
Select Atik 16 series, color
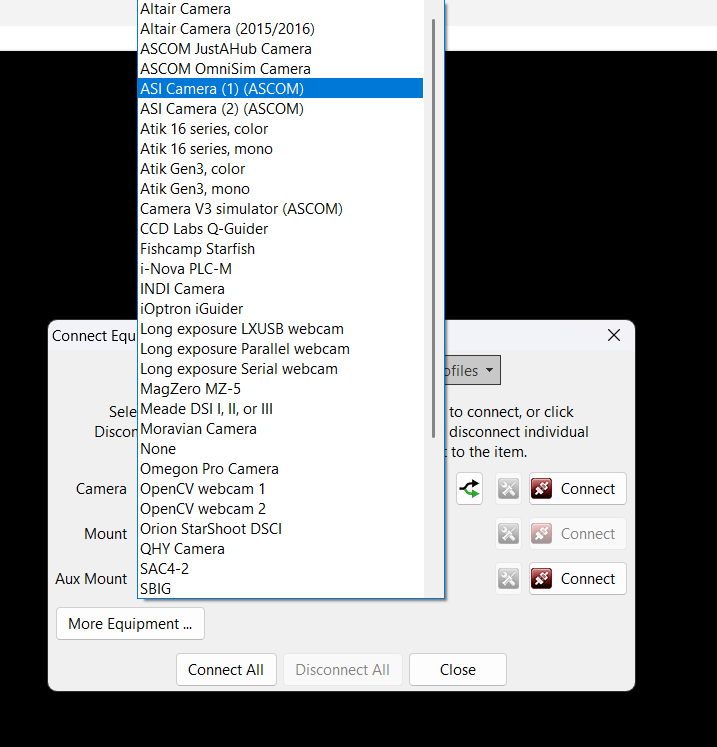280,129
